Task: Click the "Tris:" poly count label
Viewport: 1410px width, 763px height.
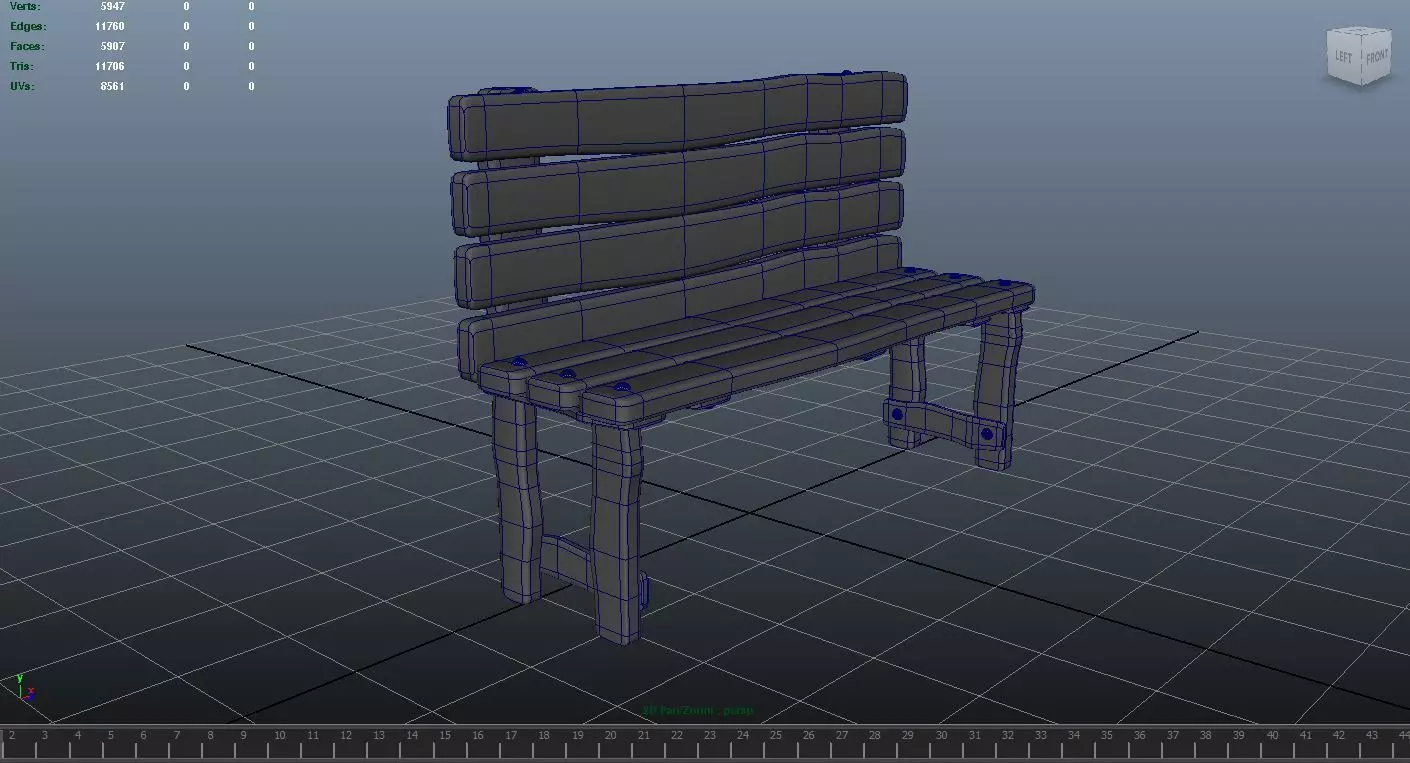Action: (23, 66)
